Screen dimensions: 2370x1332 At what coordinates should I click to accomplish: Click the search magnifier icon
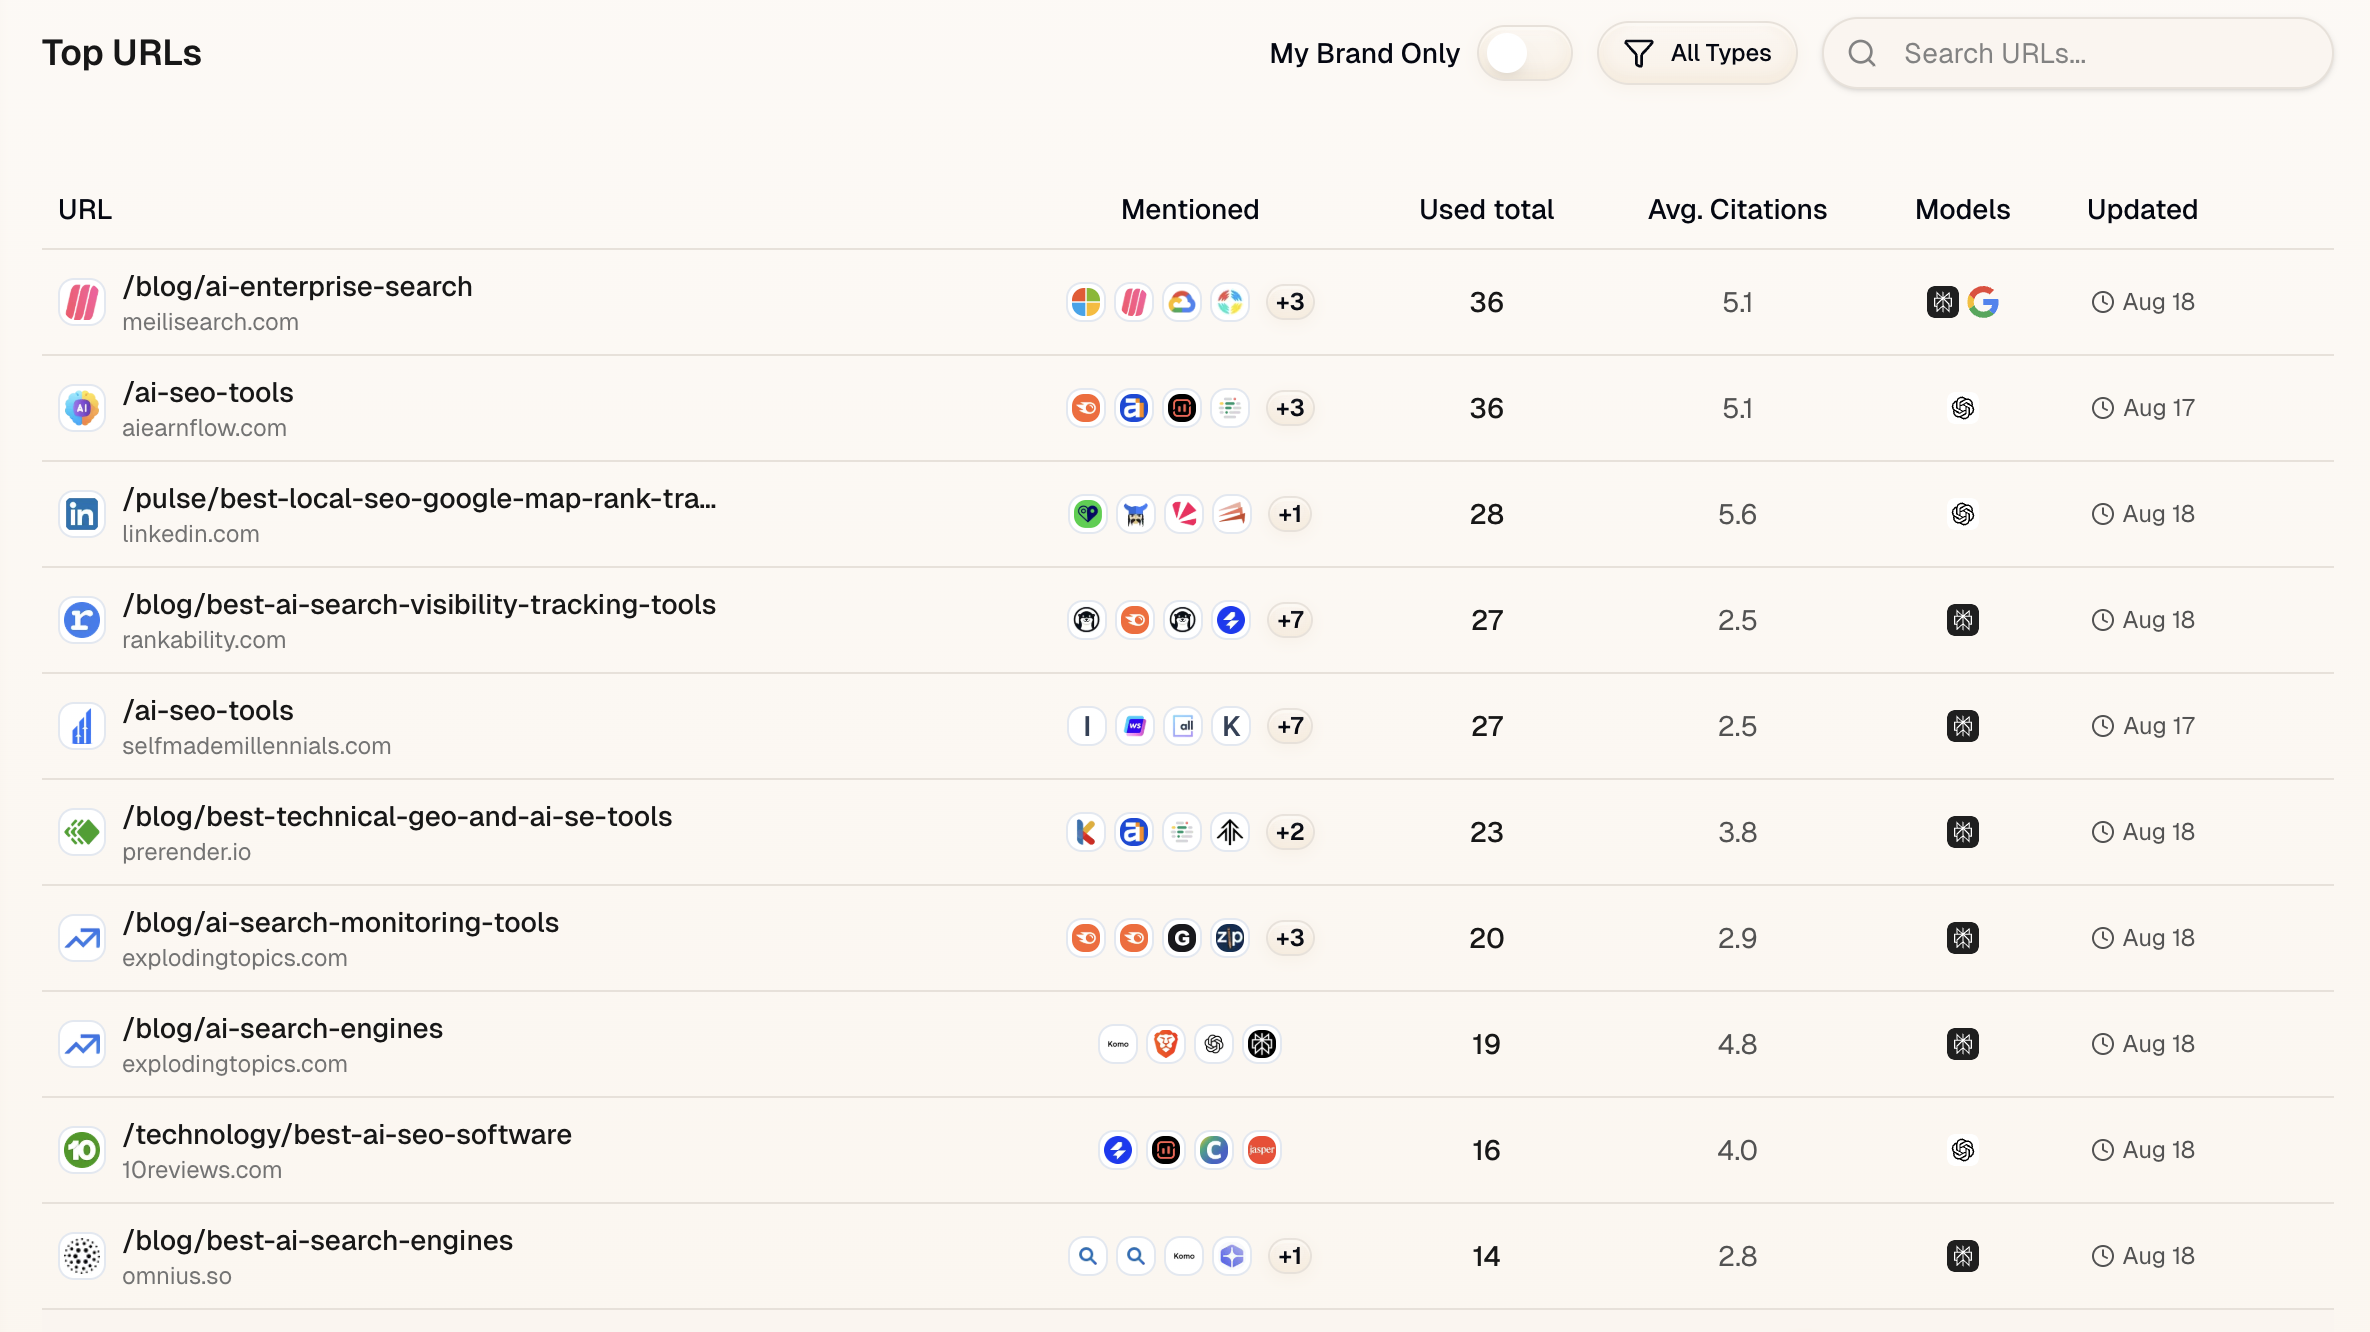click(x=1862, y=53)
